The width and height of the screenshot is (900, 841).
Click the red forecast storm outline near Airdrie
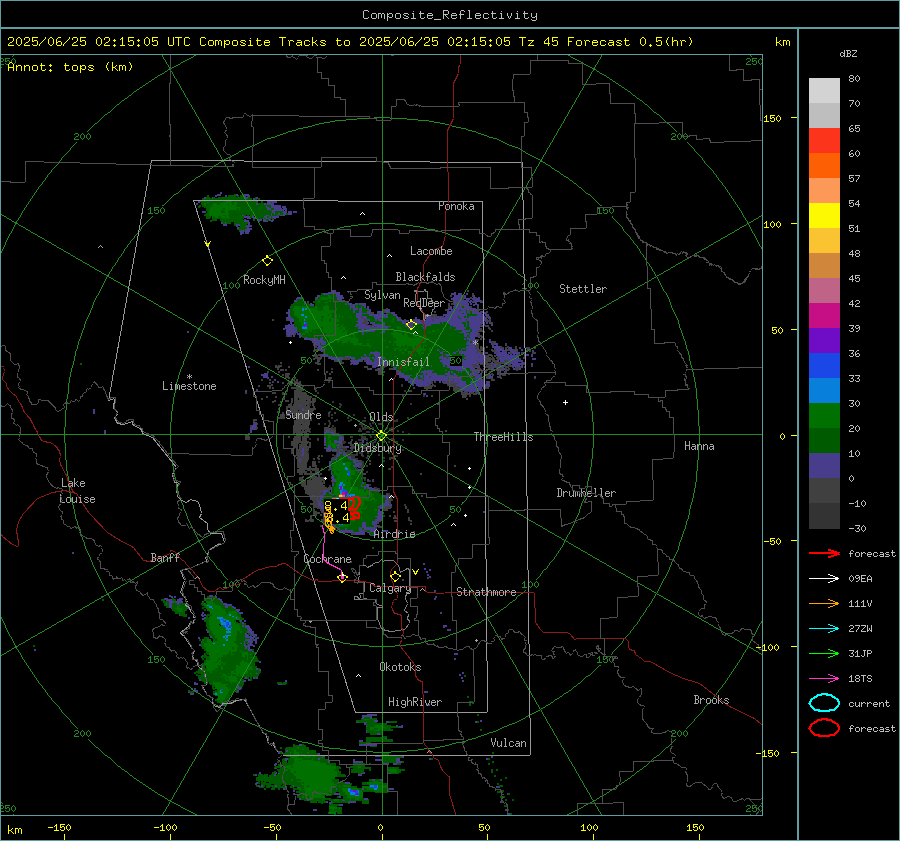pyautogui.click(x=354, y=506)
